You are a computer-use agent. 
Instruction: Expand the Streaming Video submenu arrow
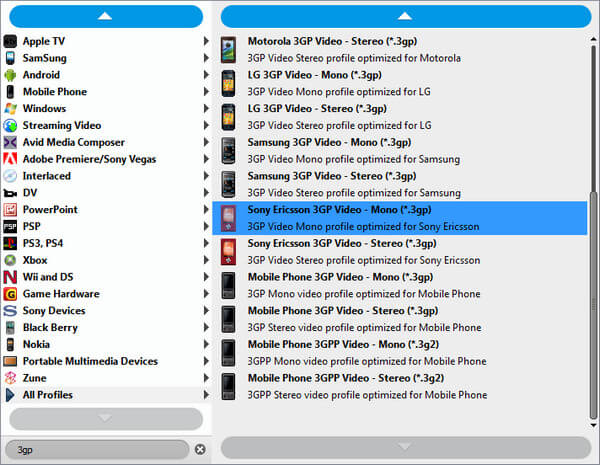coord(206,125)
